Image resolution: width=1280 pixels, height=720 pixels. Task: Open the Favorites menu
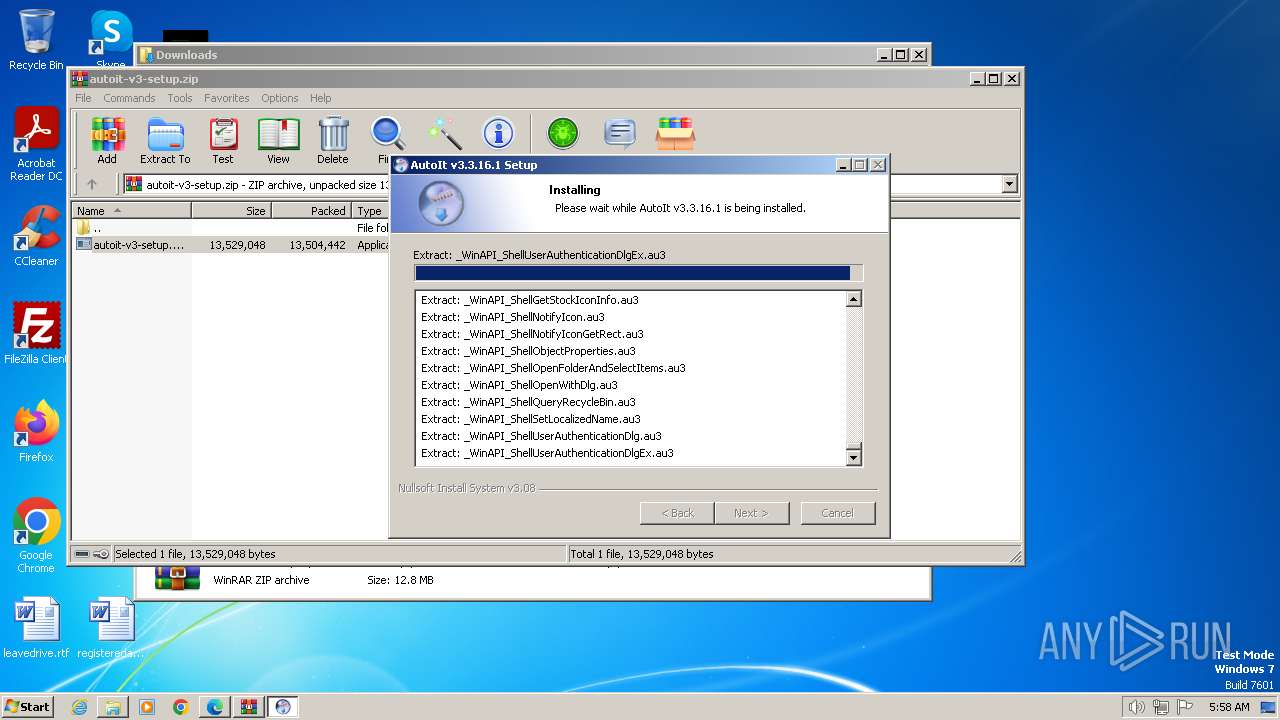pos(227,98)
